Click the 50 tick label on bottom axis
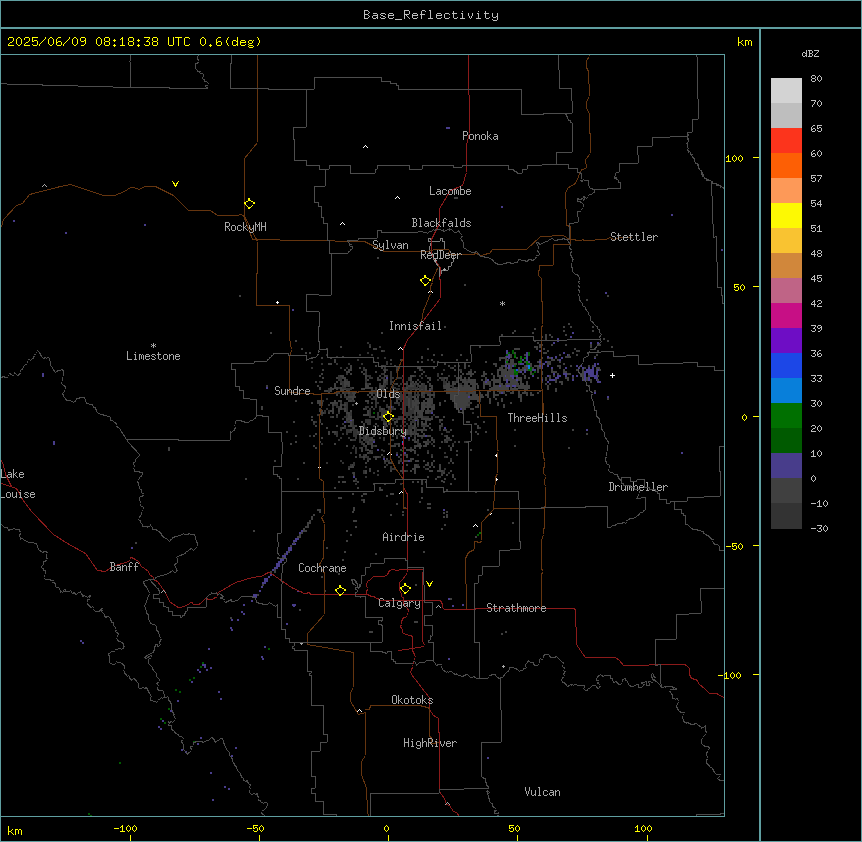862x842 pixels. pyautogui.click(x=514, y=828)
